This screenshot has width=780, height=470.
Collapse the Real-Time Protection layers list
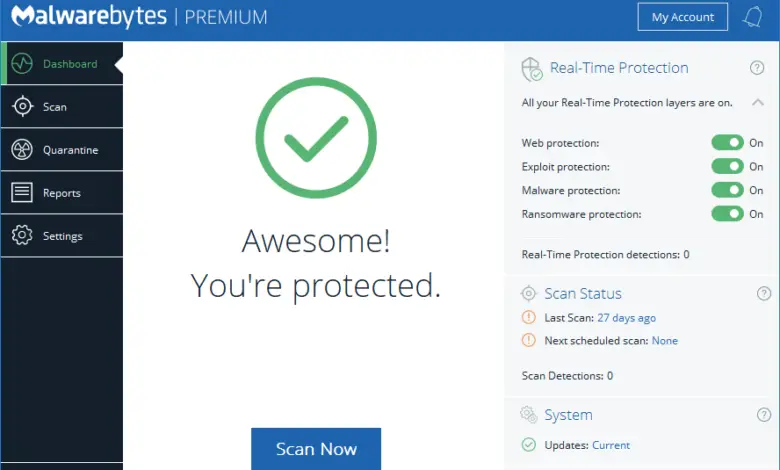click(x=757, y=102)
